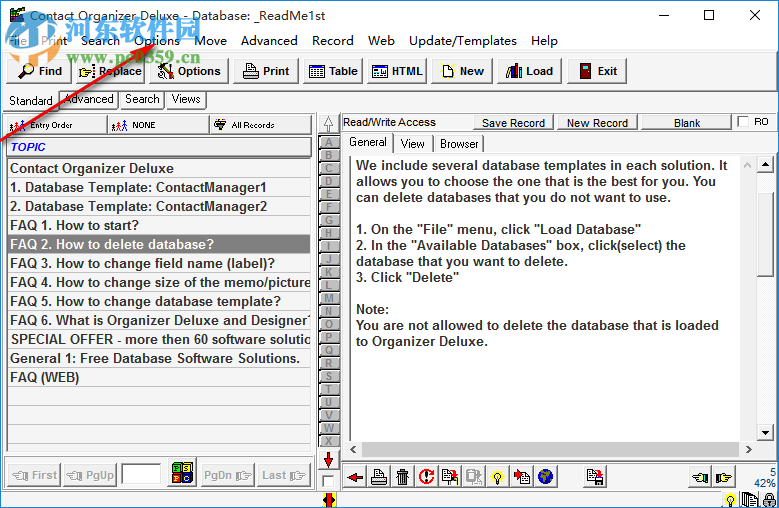
Task: Click the New toolbar button
Action: pyautogui.click(x=462, y=71)
